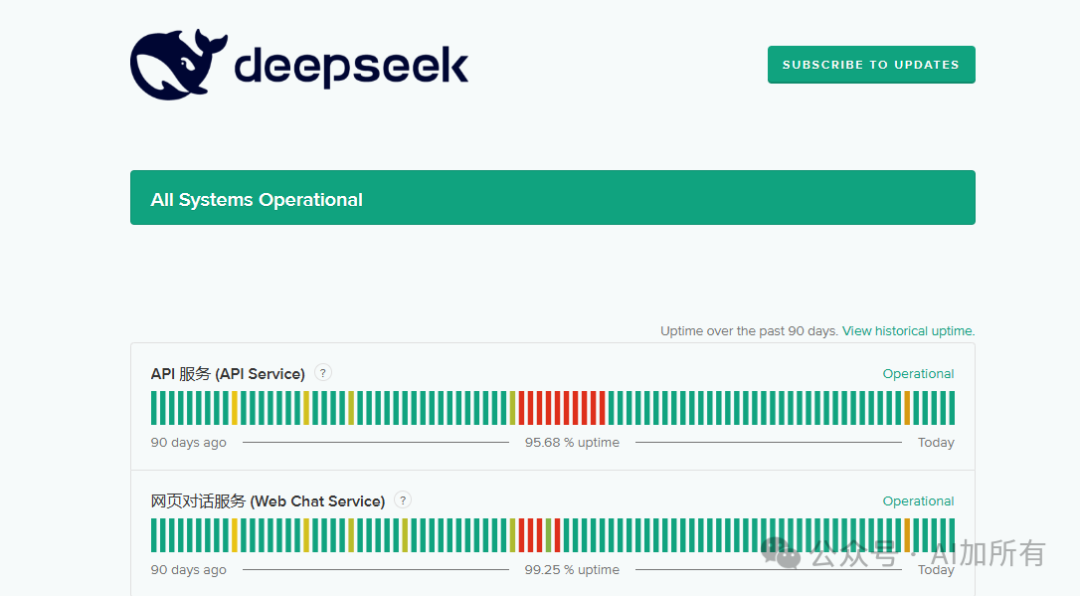Open the API Service help question mark
The image size is (1080, 596).
(323, 373)
